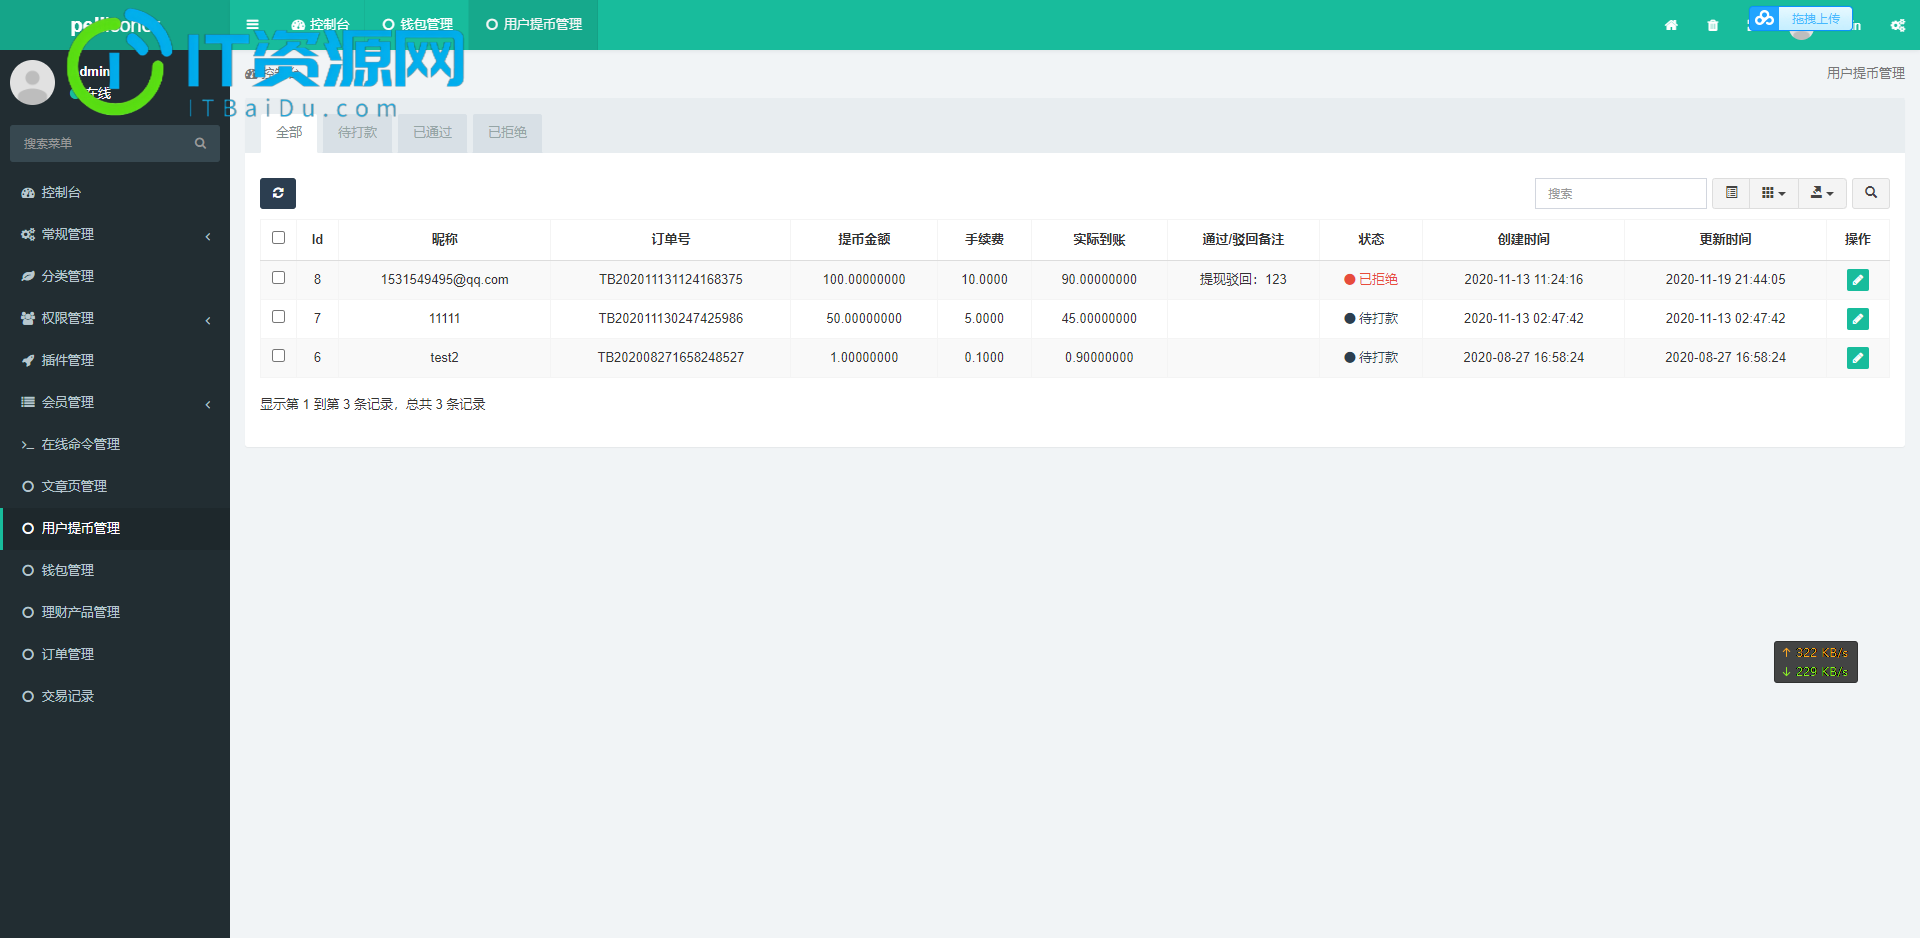This screenshot has height=938, width=1920.
Task: Click the 用户提币管理 breadcrumb text
Action: (x=1865, y=73)
